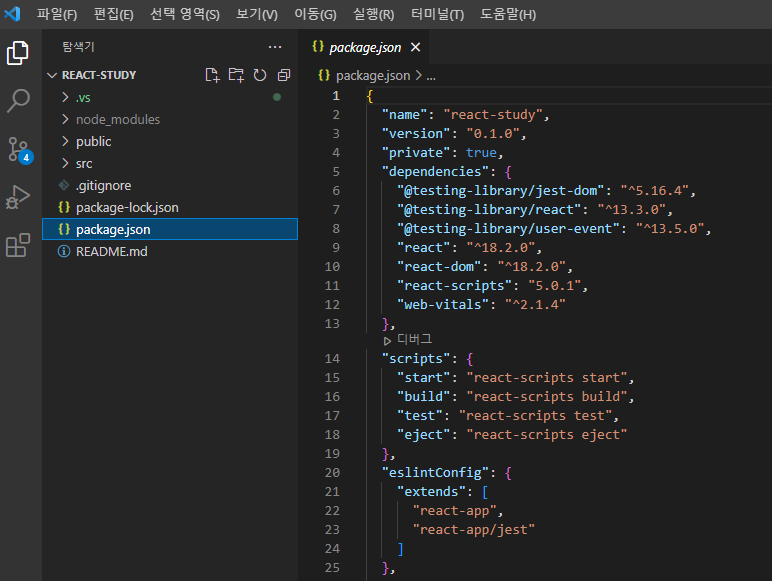Click the "react-study" value text
This screenshot has width=772, height=581.
pyautogui.click(x=493, y=115)
